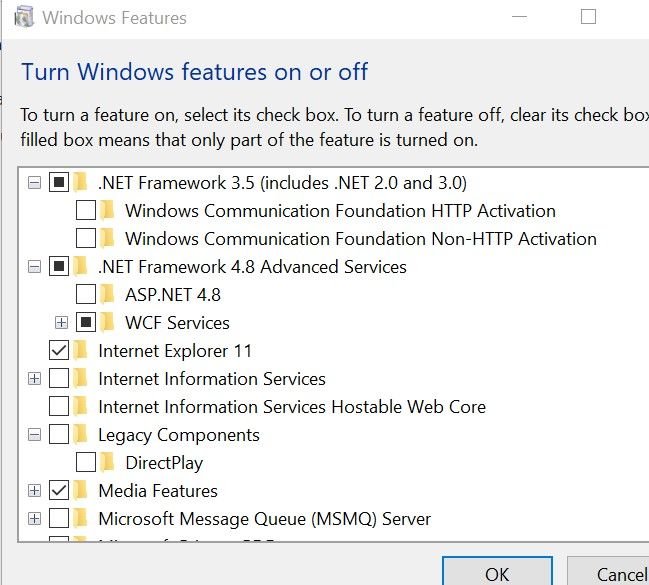Select Windows Communication Foundation Non-HTTP Activation item
Screen dimensions: 649x585
tap(360, 239)
